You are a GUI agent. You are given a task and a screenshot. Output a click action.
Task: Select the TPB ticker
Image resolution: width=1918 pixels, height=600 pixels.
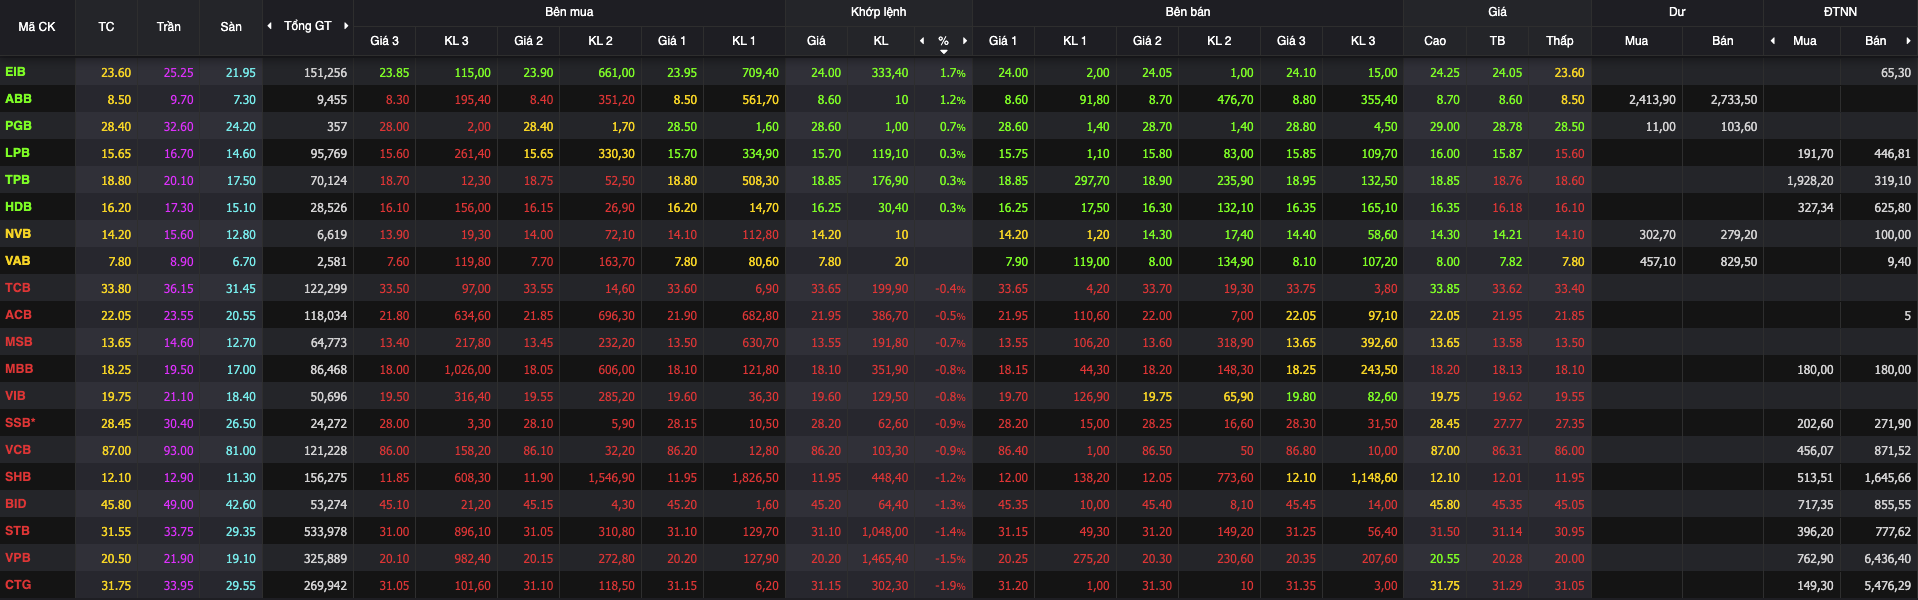[17, 180]
